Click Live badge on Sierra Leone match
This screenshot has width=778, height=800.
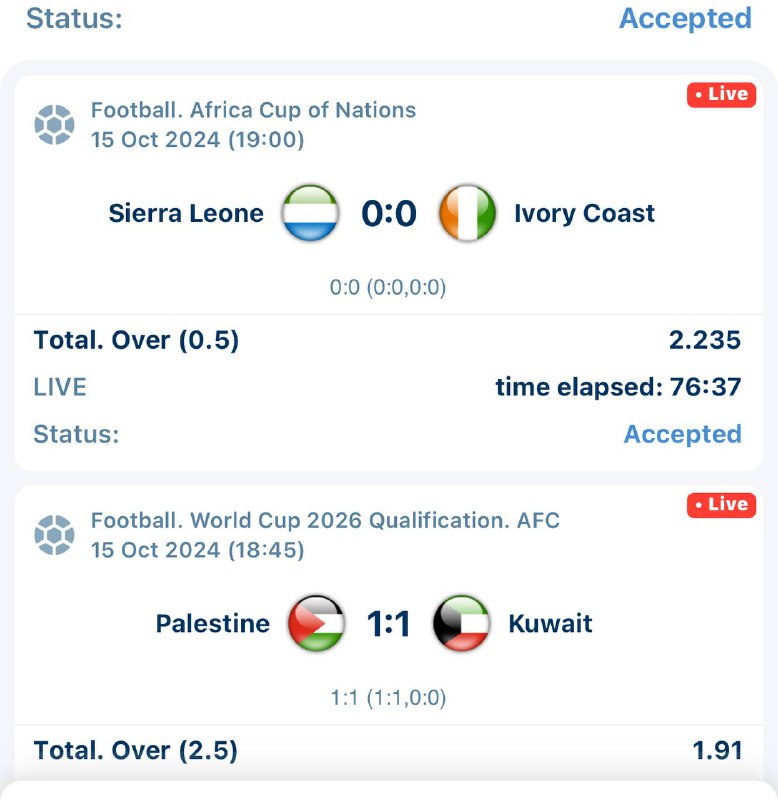coord(721,94)
